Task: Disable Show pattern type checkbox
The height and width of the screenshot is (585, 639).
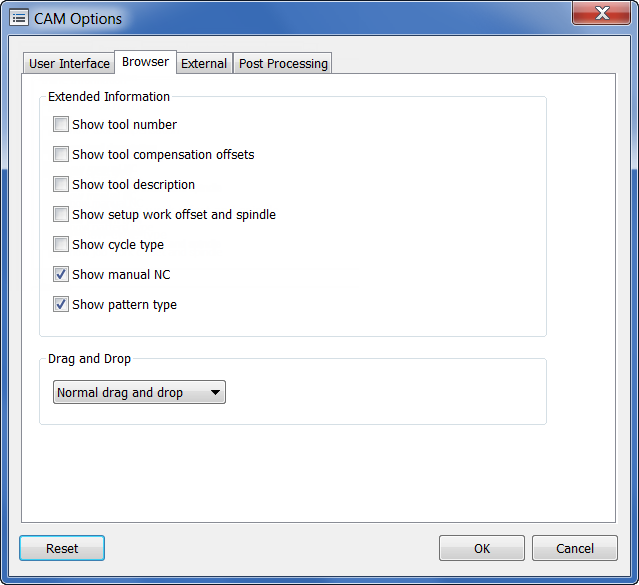Action: (61, 305)
